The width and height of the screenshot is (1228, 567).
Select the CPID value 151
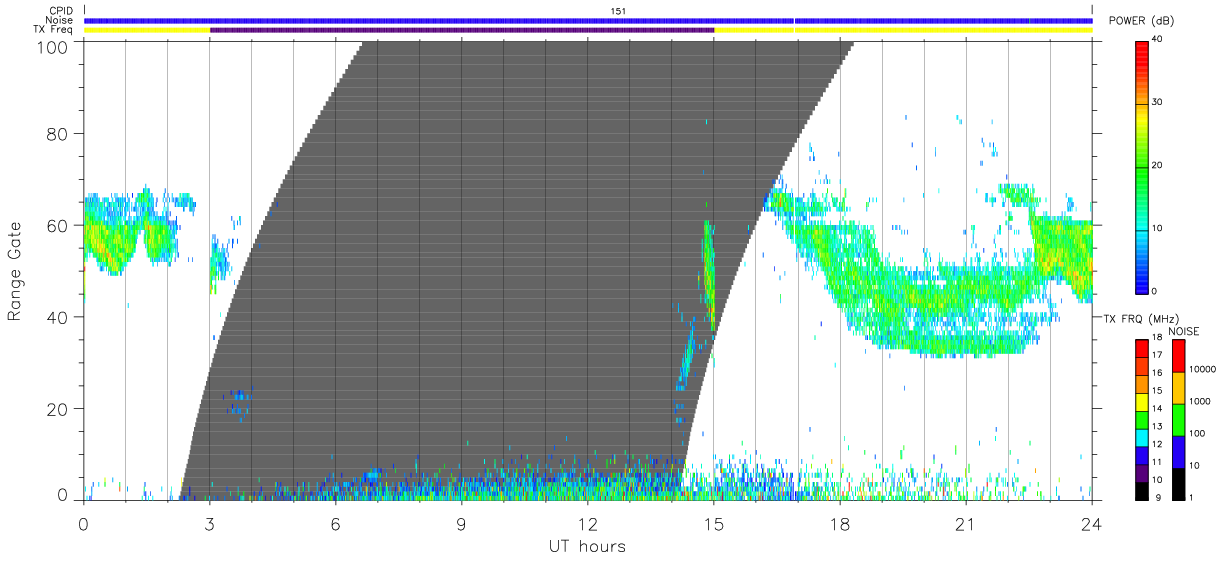tap(618, 11)
